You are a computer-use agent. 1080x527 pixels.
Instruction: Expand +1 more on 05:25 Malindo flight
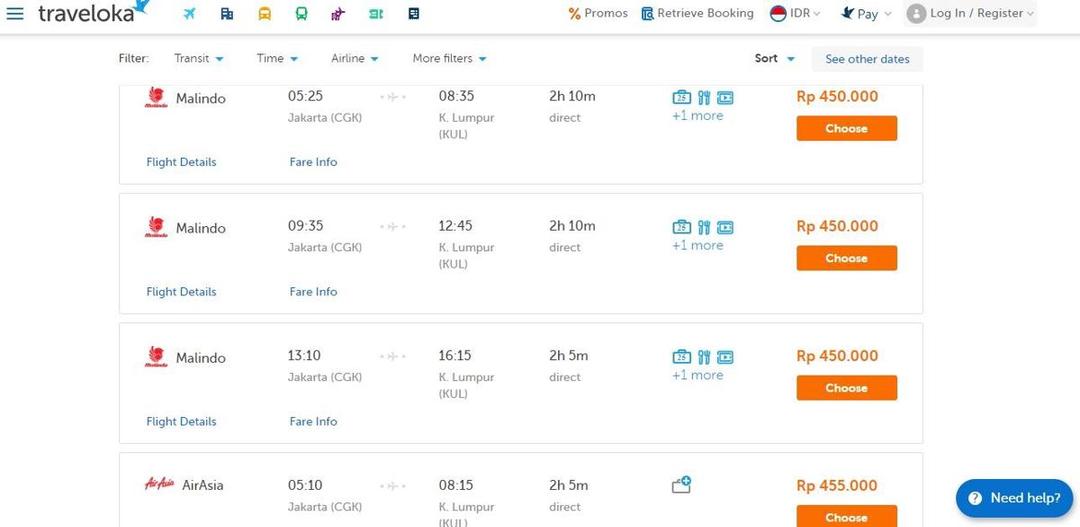pos(698,116)
